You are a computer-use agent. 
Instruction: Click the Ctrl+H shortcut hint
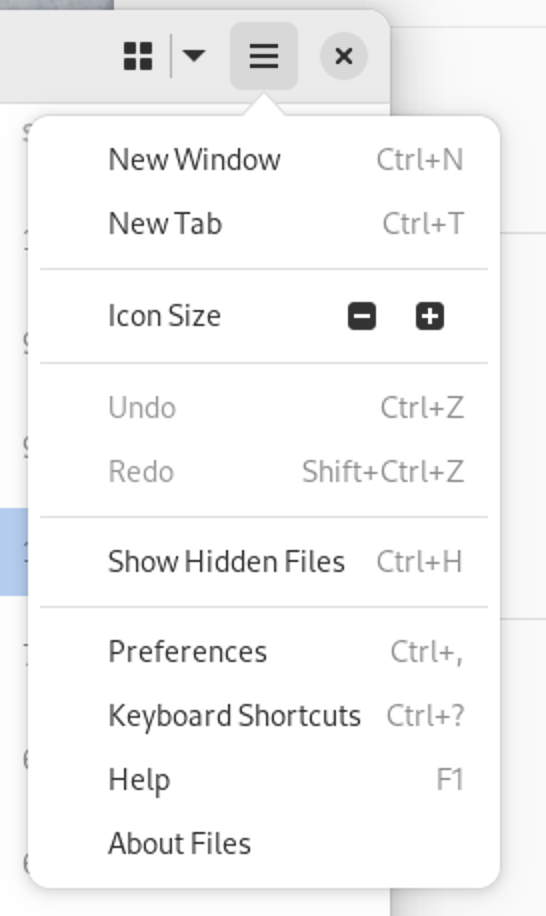tap(419, 561)
